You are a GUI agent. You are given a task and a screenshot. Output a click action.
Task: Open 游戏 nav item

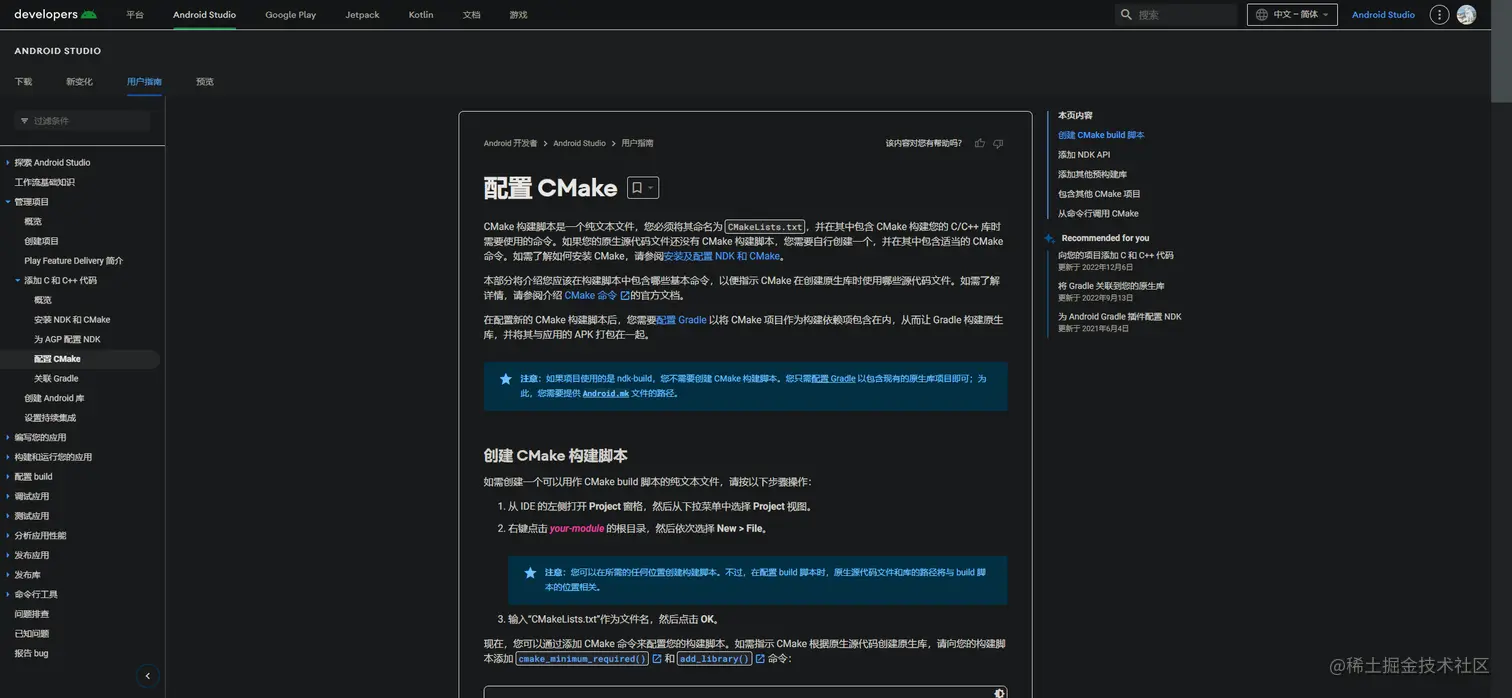click(x=518, y=15)
